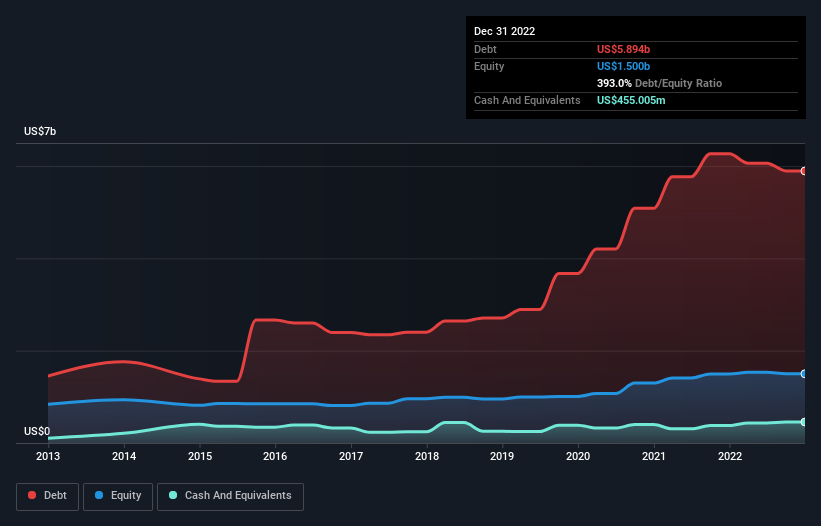
Task: Click the 2018 x-axis label
Action: 427,456
